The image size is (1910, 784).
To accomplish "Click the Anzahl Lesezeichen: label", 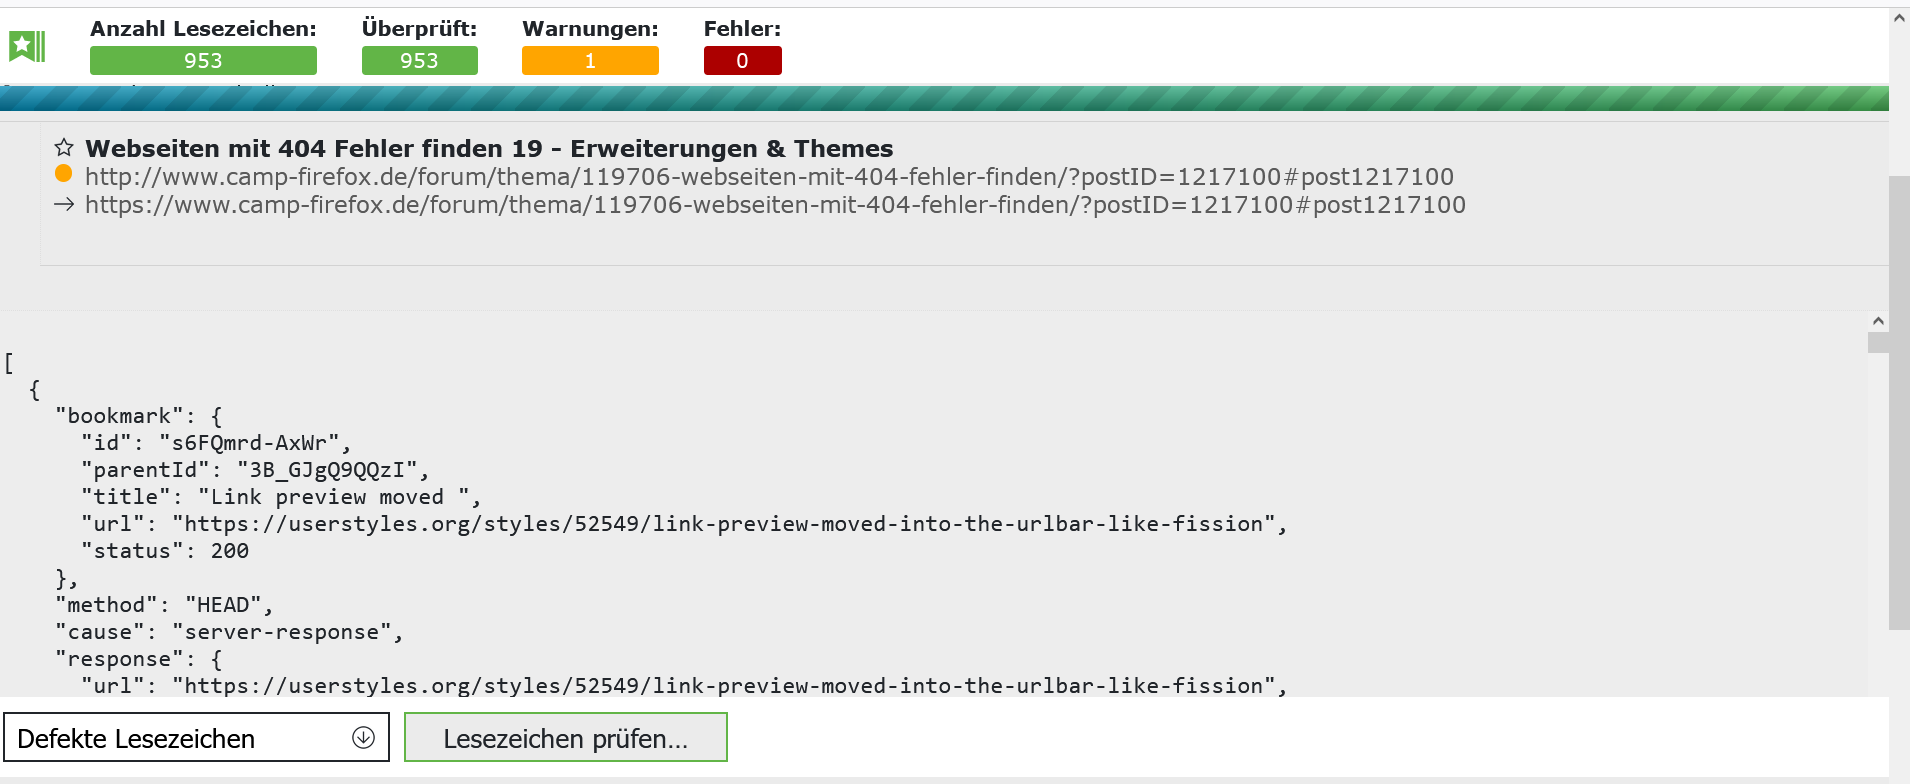I will (x=203, y=29).
